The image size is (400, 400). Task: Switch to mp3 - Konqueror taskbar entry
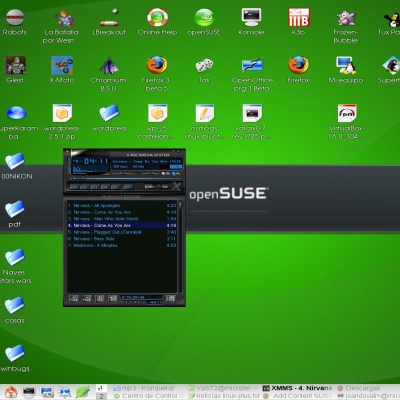[x=144, y=388]
